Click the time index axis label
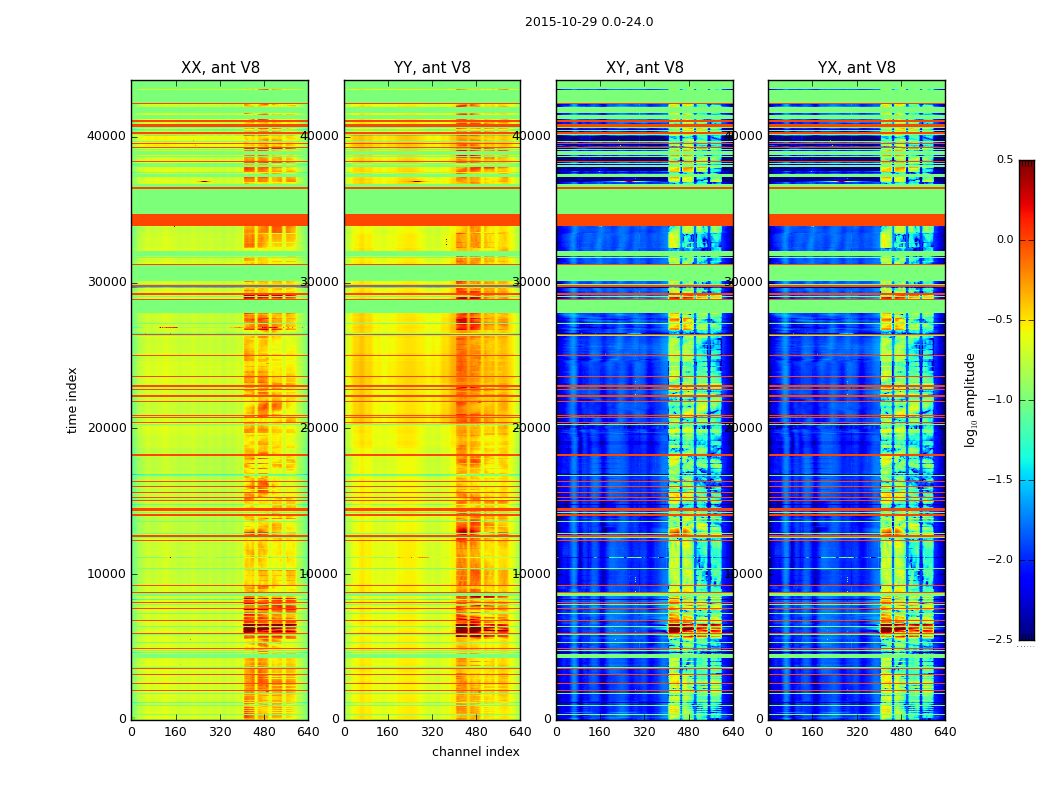1050x800 pixels. (72, 400)
